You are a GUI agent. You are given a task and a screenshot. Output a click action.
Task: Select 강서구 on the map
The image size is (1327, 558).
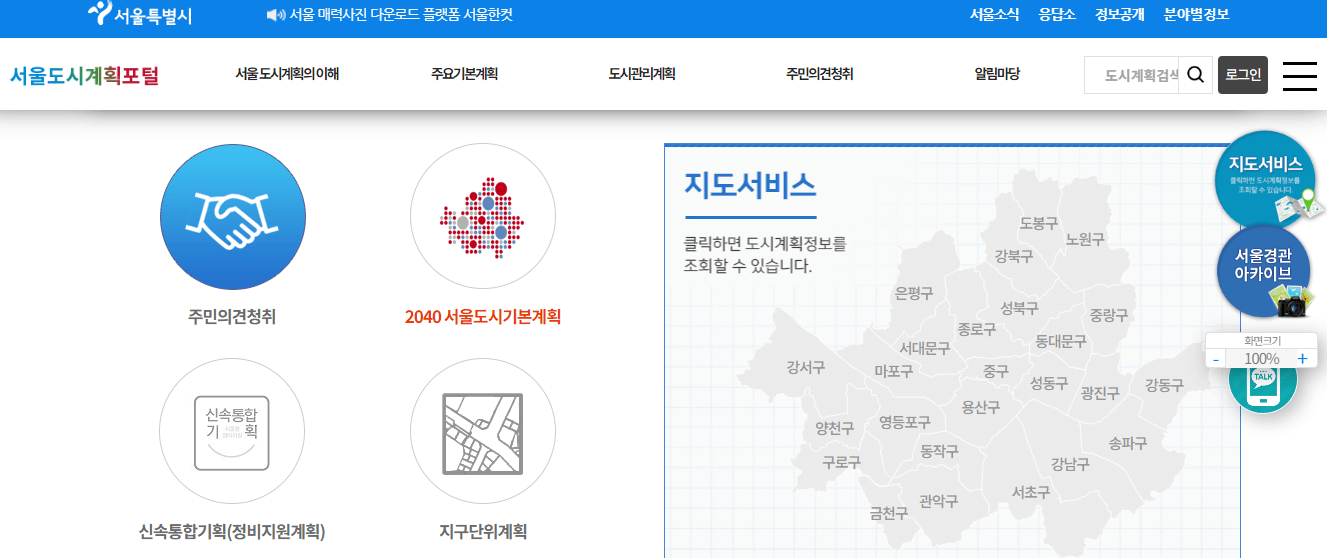[806, 367]
